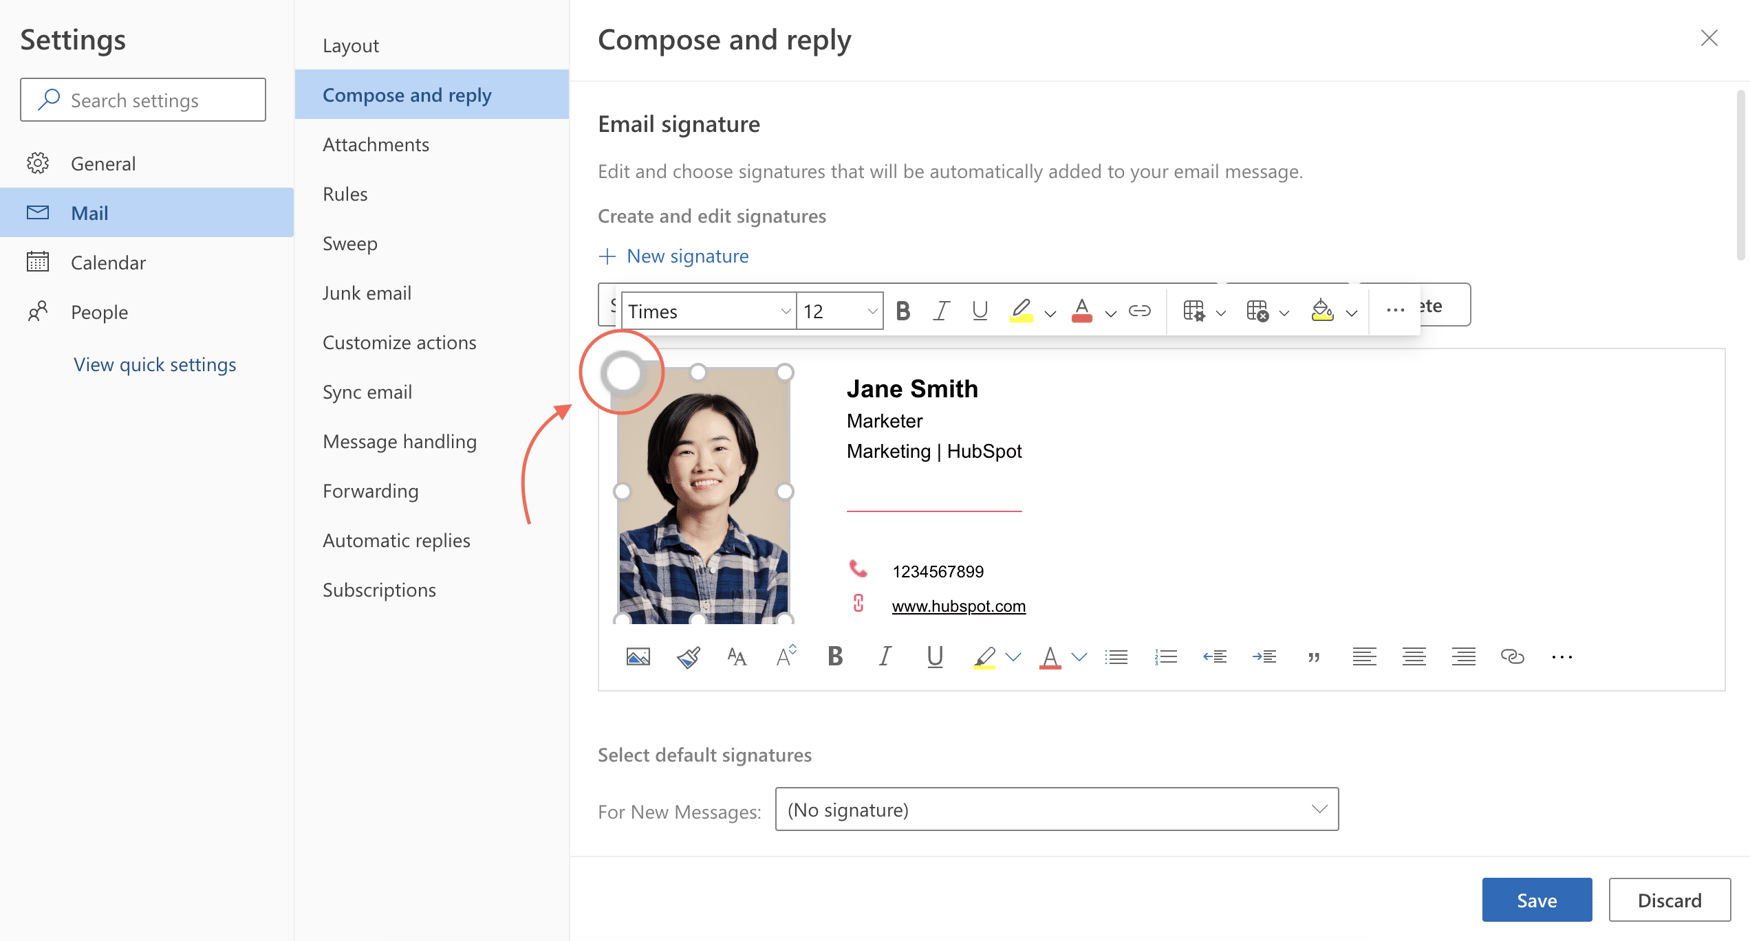Image resolution: width=1750 pixels, height=941 pixels.
Task: Apply highlight in bottom editor toolbar
Action: (x=984, y=657)
